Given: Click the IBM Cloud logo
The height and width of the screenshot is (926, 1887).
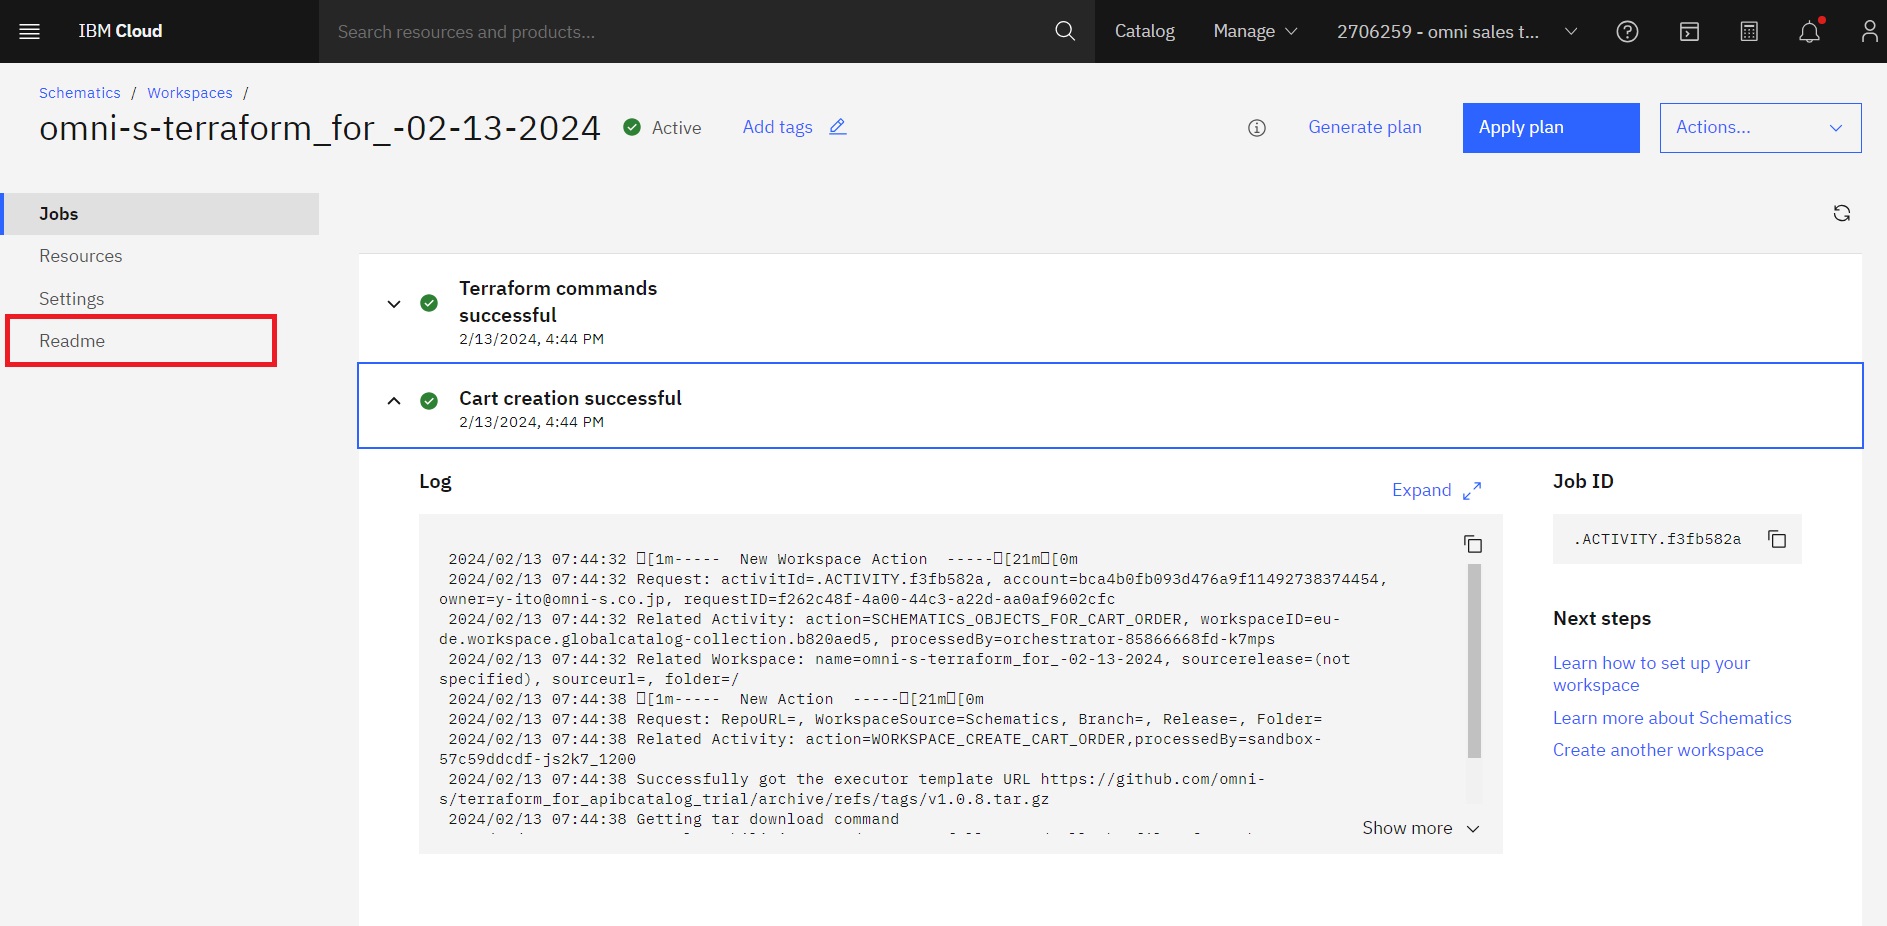Looking at the screenshot, I should 120,31.
